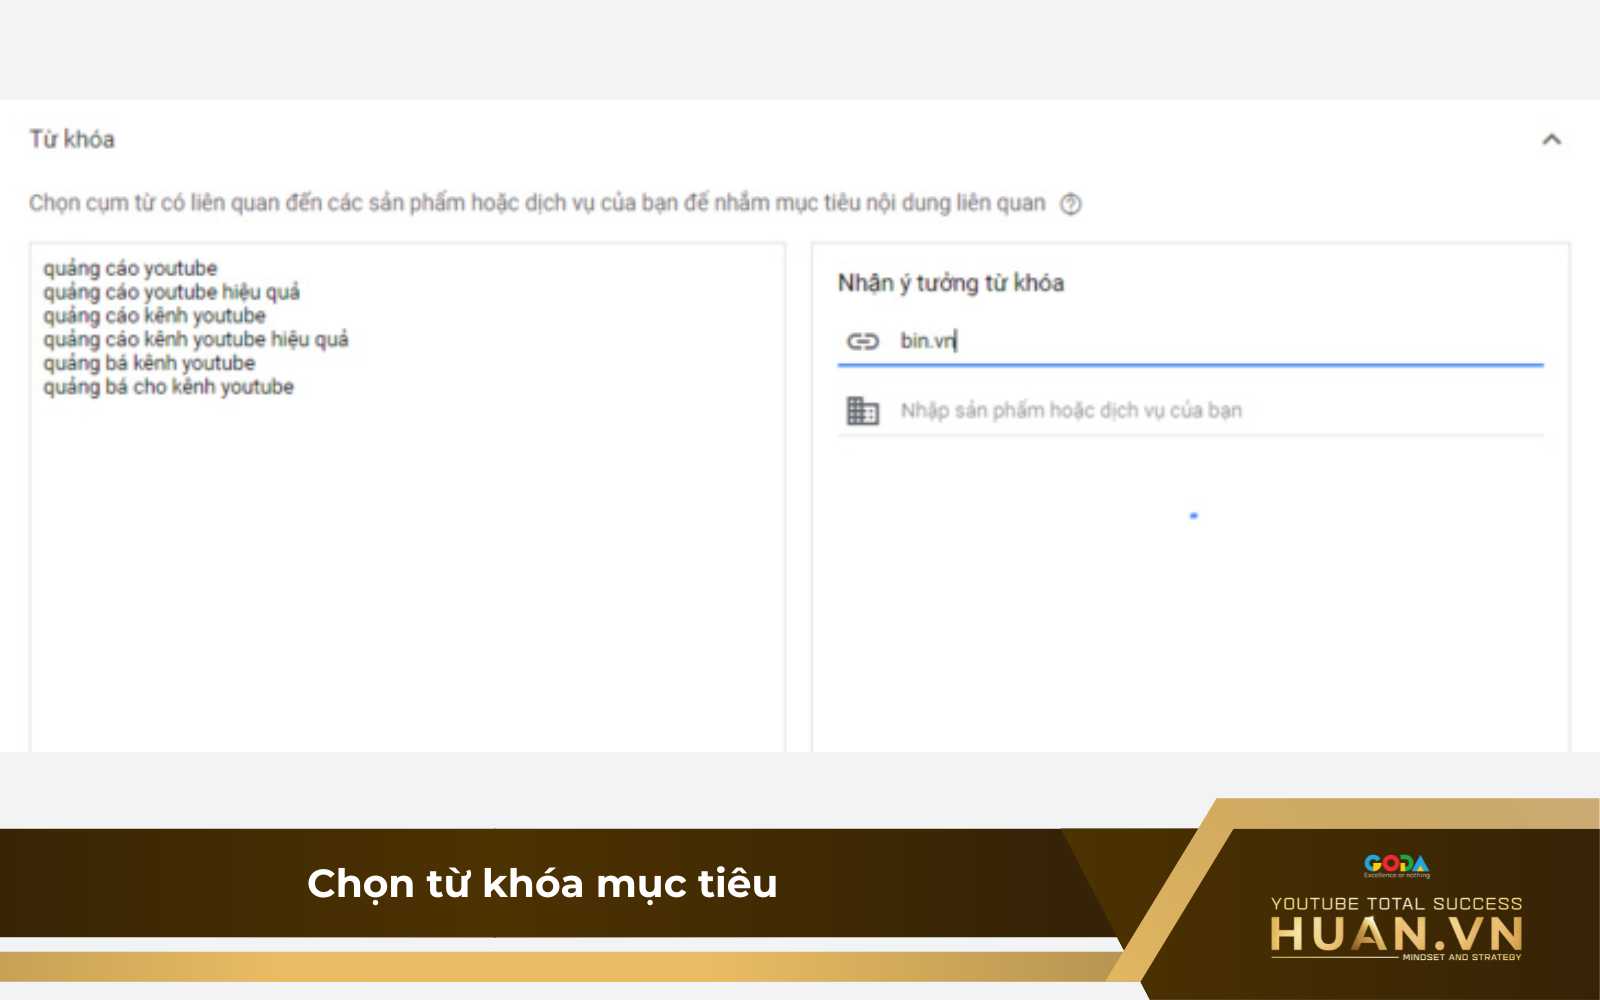Viewport: 1600px width, 1000px height.
Task: Click the 'Từ khóa' section heading
Action: click(x=72, y=139)
